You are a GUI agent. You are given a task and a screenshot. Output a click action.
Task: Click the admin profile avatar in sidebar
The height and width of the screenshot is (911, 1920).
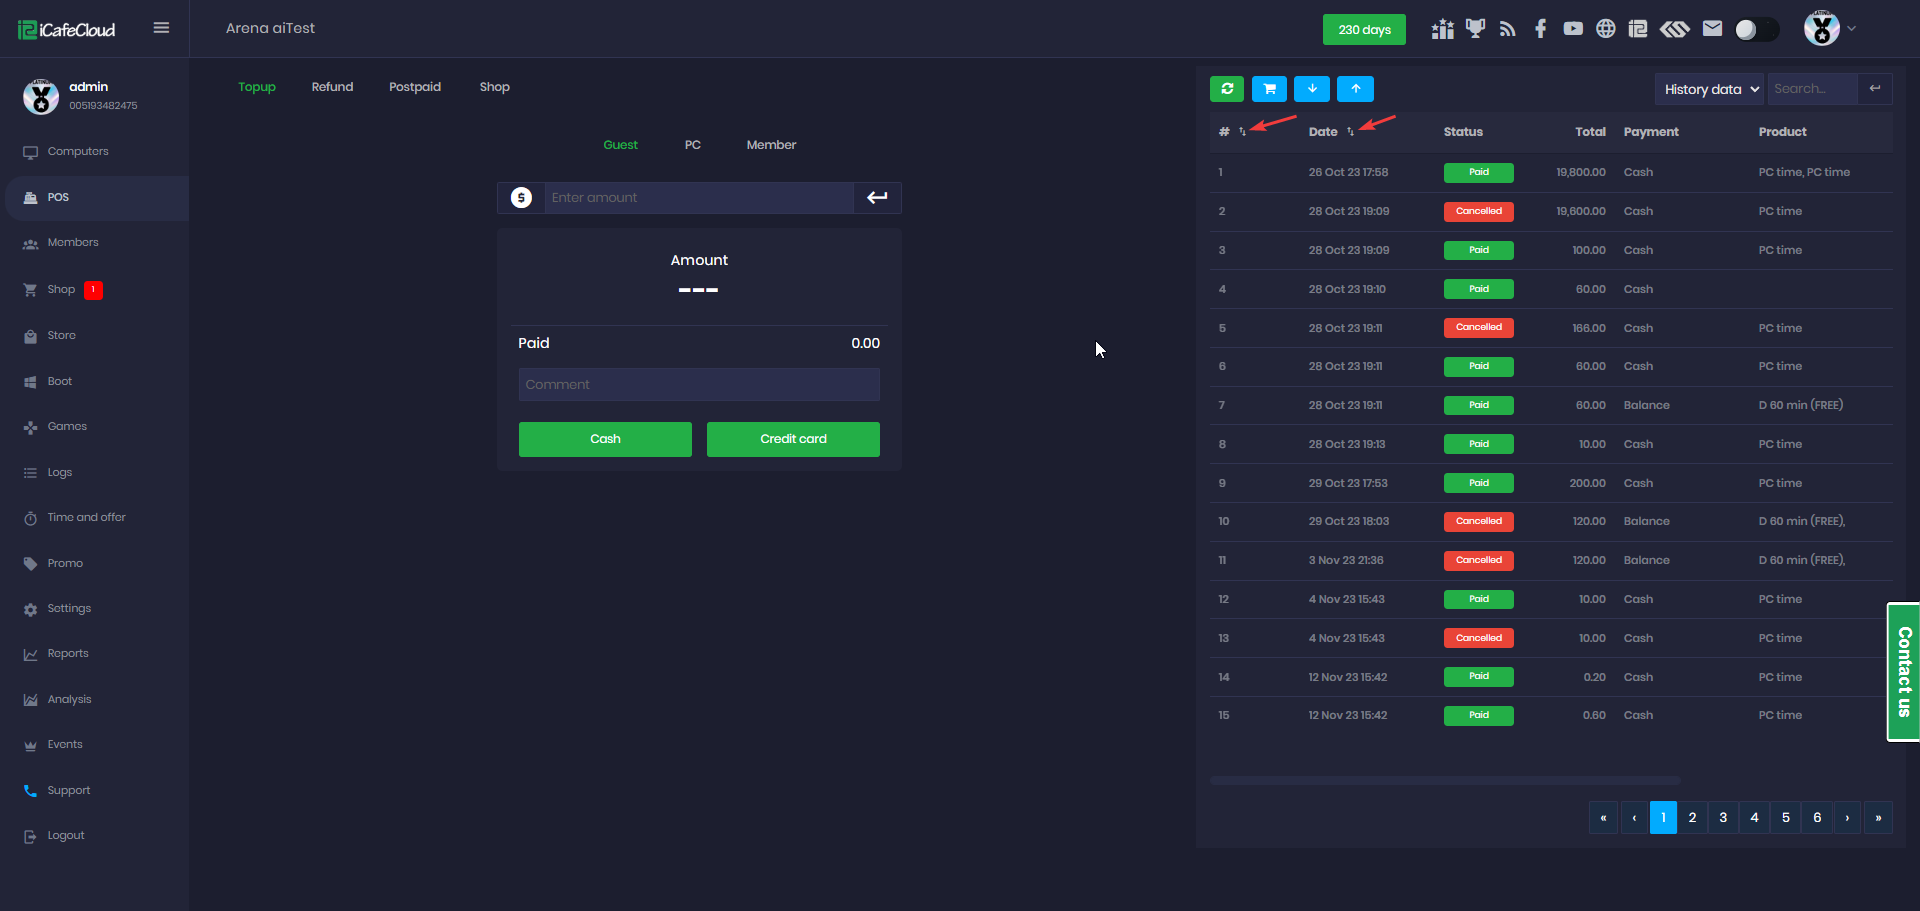41,96
